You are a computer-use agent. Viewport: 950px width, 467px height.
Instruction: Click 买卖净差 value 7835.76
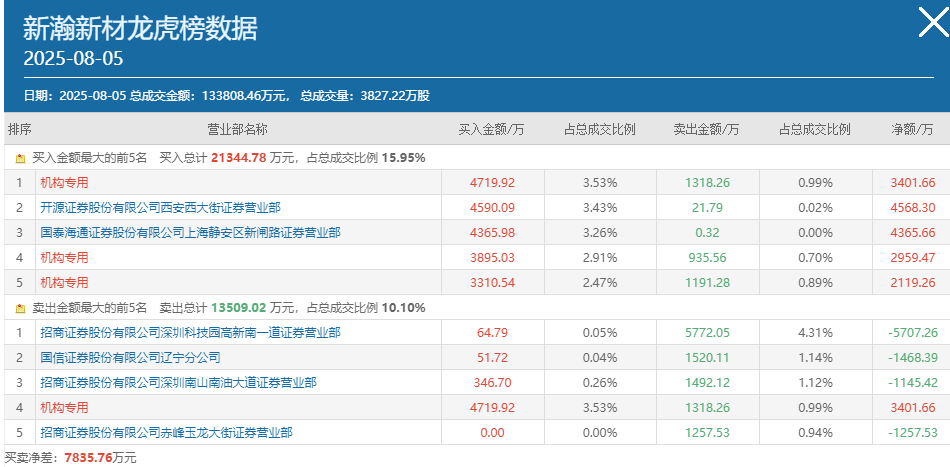pyautogui.click(x=88, y=457)
